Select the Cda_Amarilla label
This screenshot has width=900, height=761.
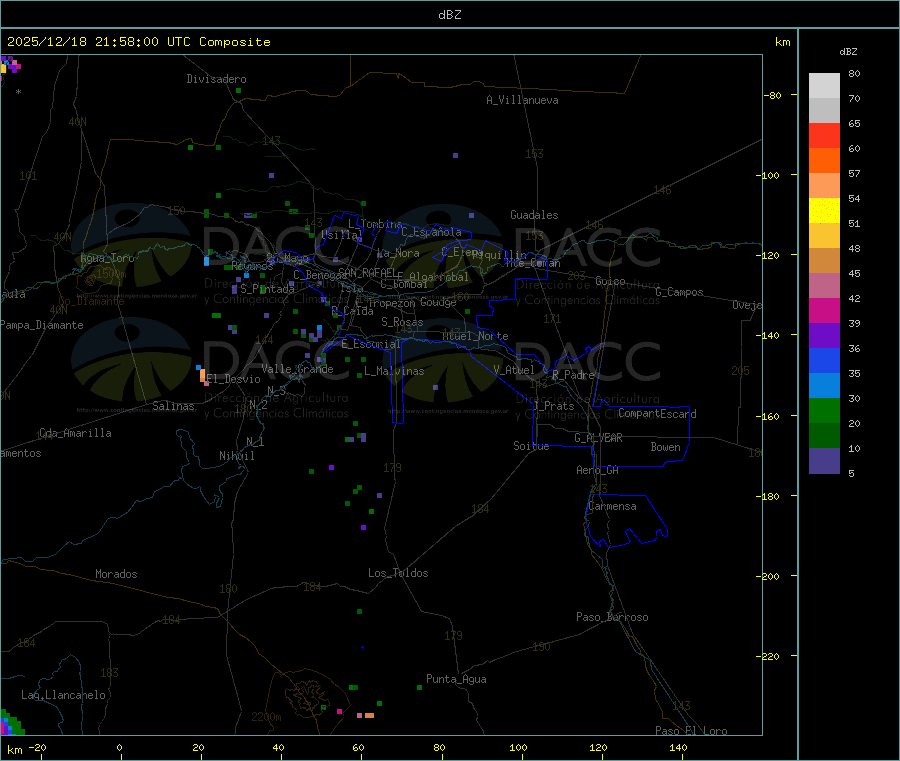75,433
